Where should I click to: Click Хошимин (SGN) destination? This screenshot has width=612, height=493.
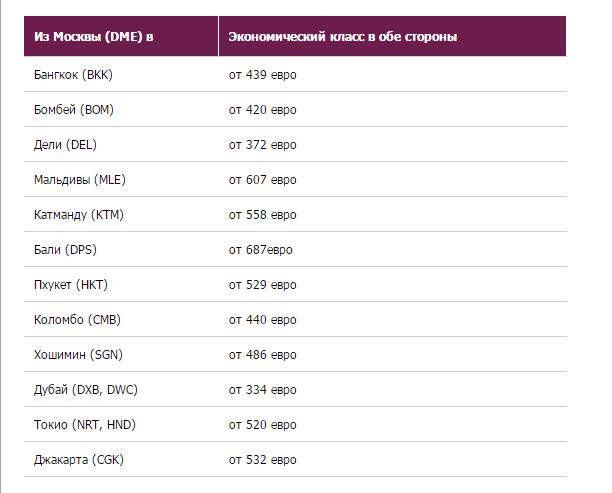[78, 355]
